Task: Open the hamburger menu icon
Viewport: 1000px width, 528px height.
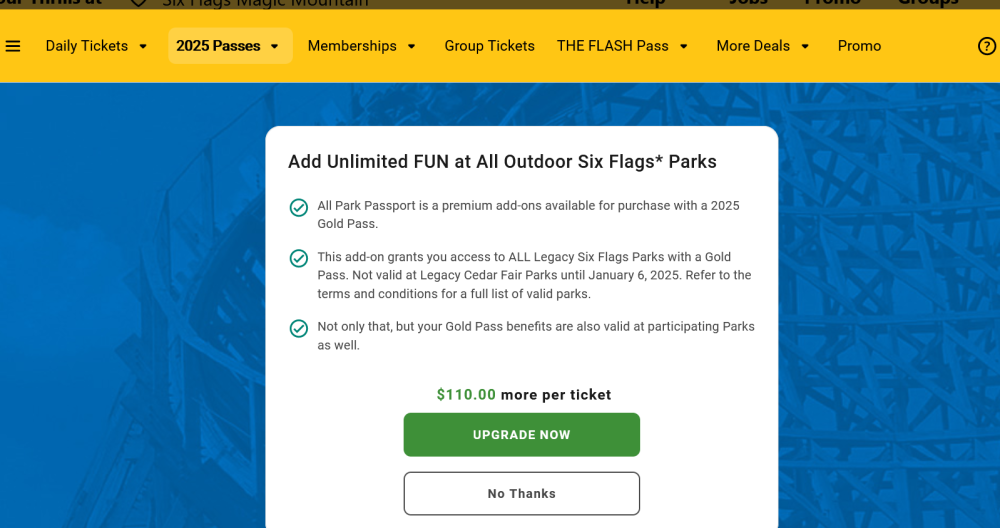Action: [x=13, y=46]
